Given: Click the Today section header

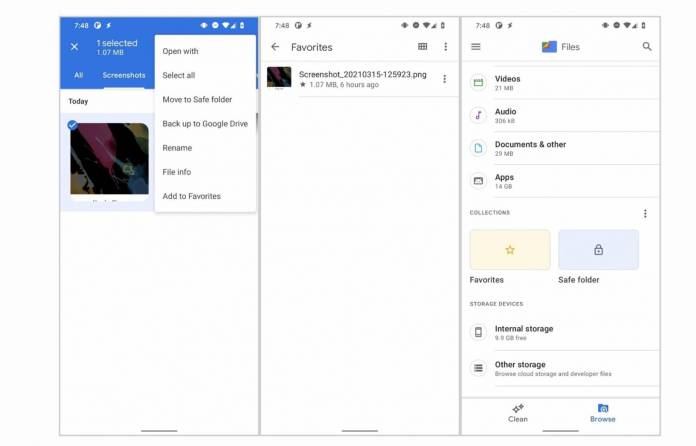Looking at the screenshot, I should [78, 101].
